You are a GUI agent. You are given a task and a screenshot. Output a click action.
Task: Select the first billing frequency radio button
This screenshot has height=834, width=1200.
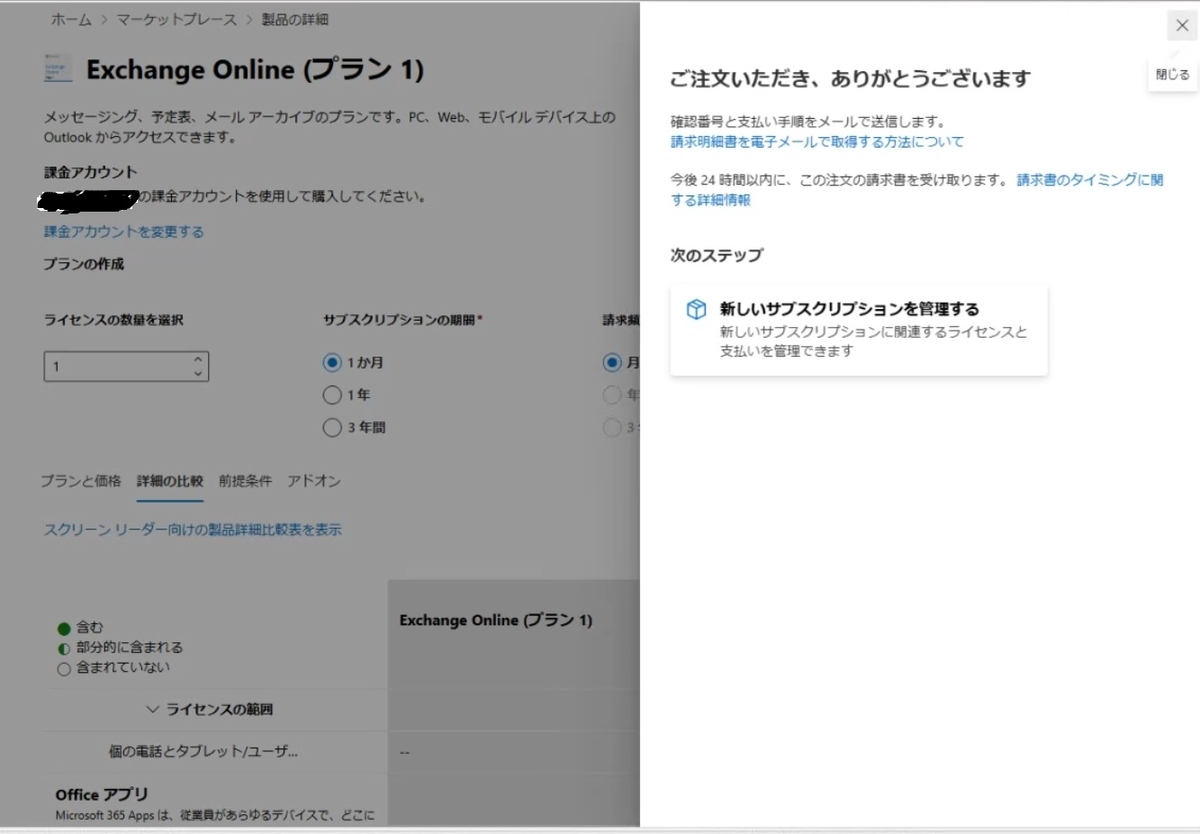[612, 363]
